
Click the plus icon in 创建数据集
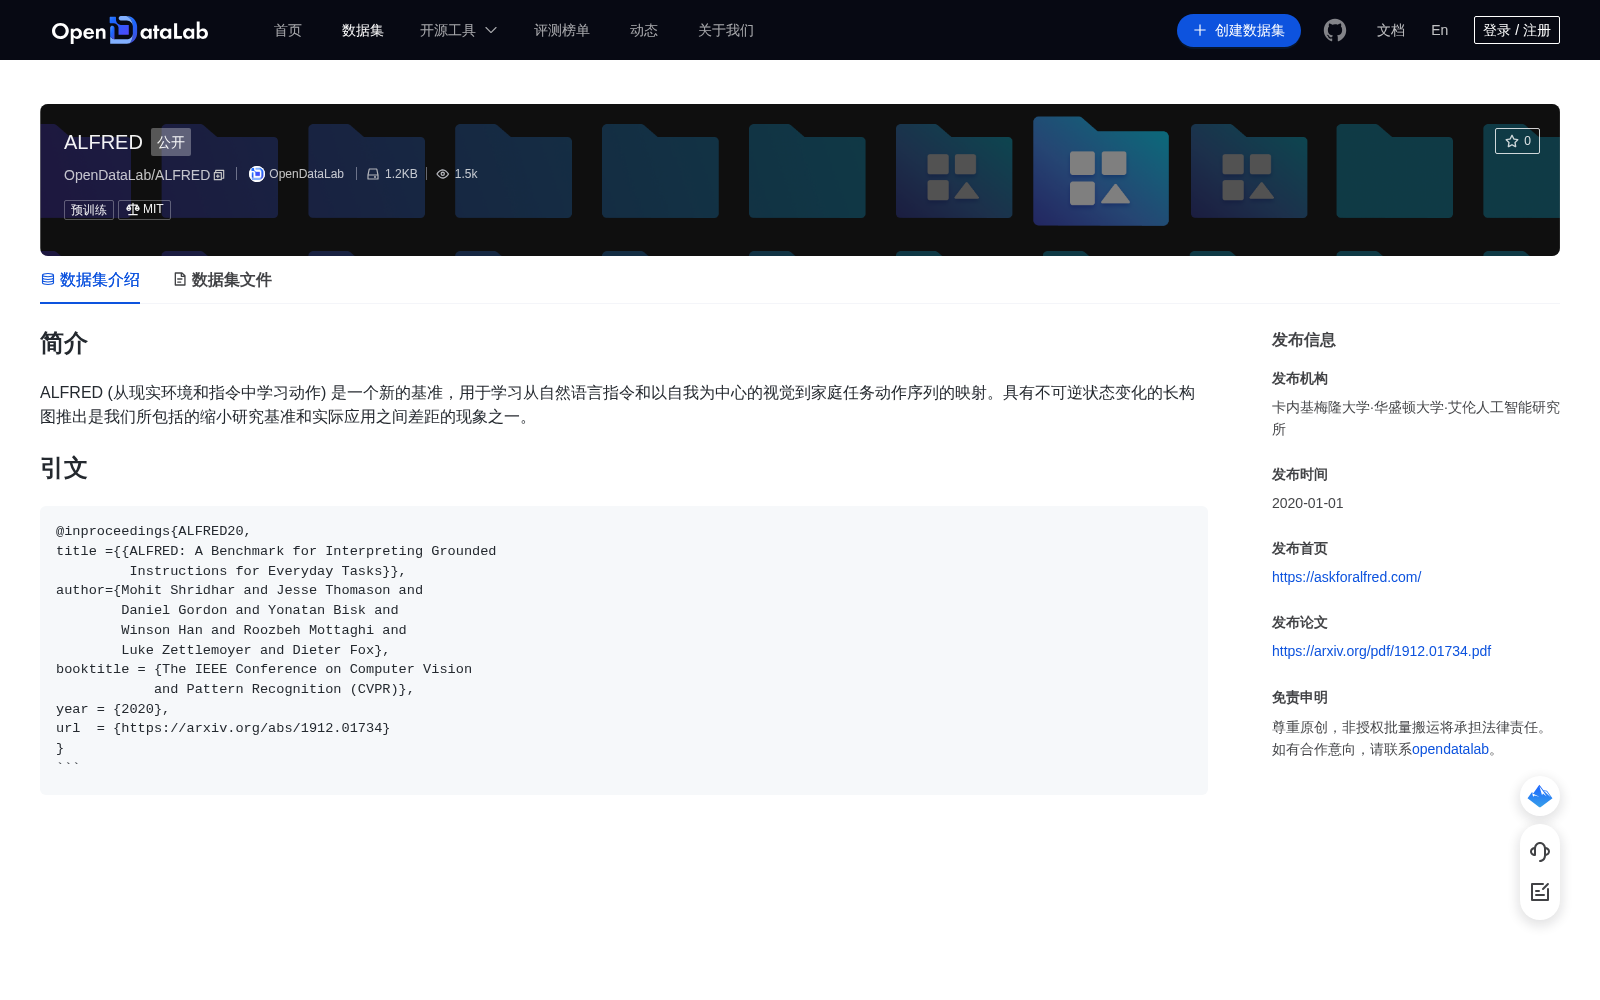tap(1200, 30)
